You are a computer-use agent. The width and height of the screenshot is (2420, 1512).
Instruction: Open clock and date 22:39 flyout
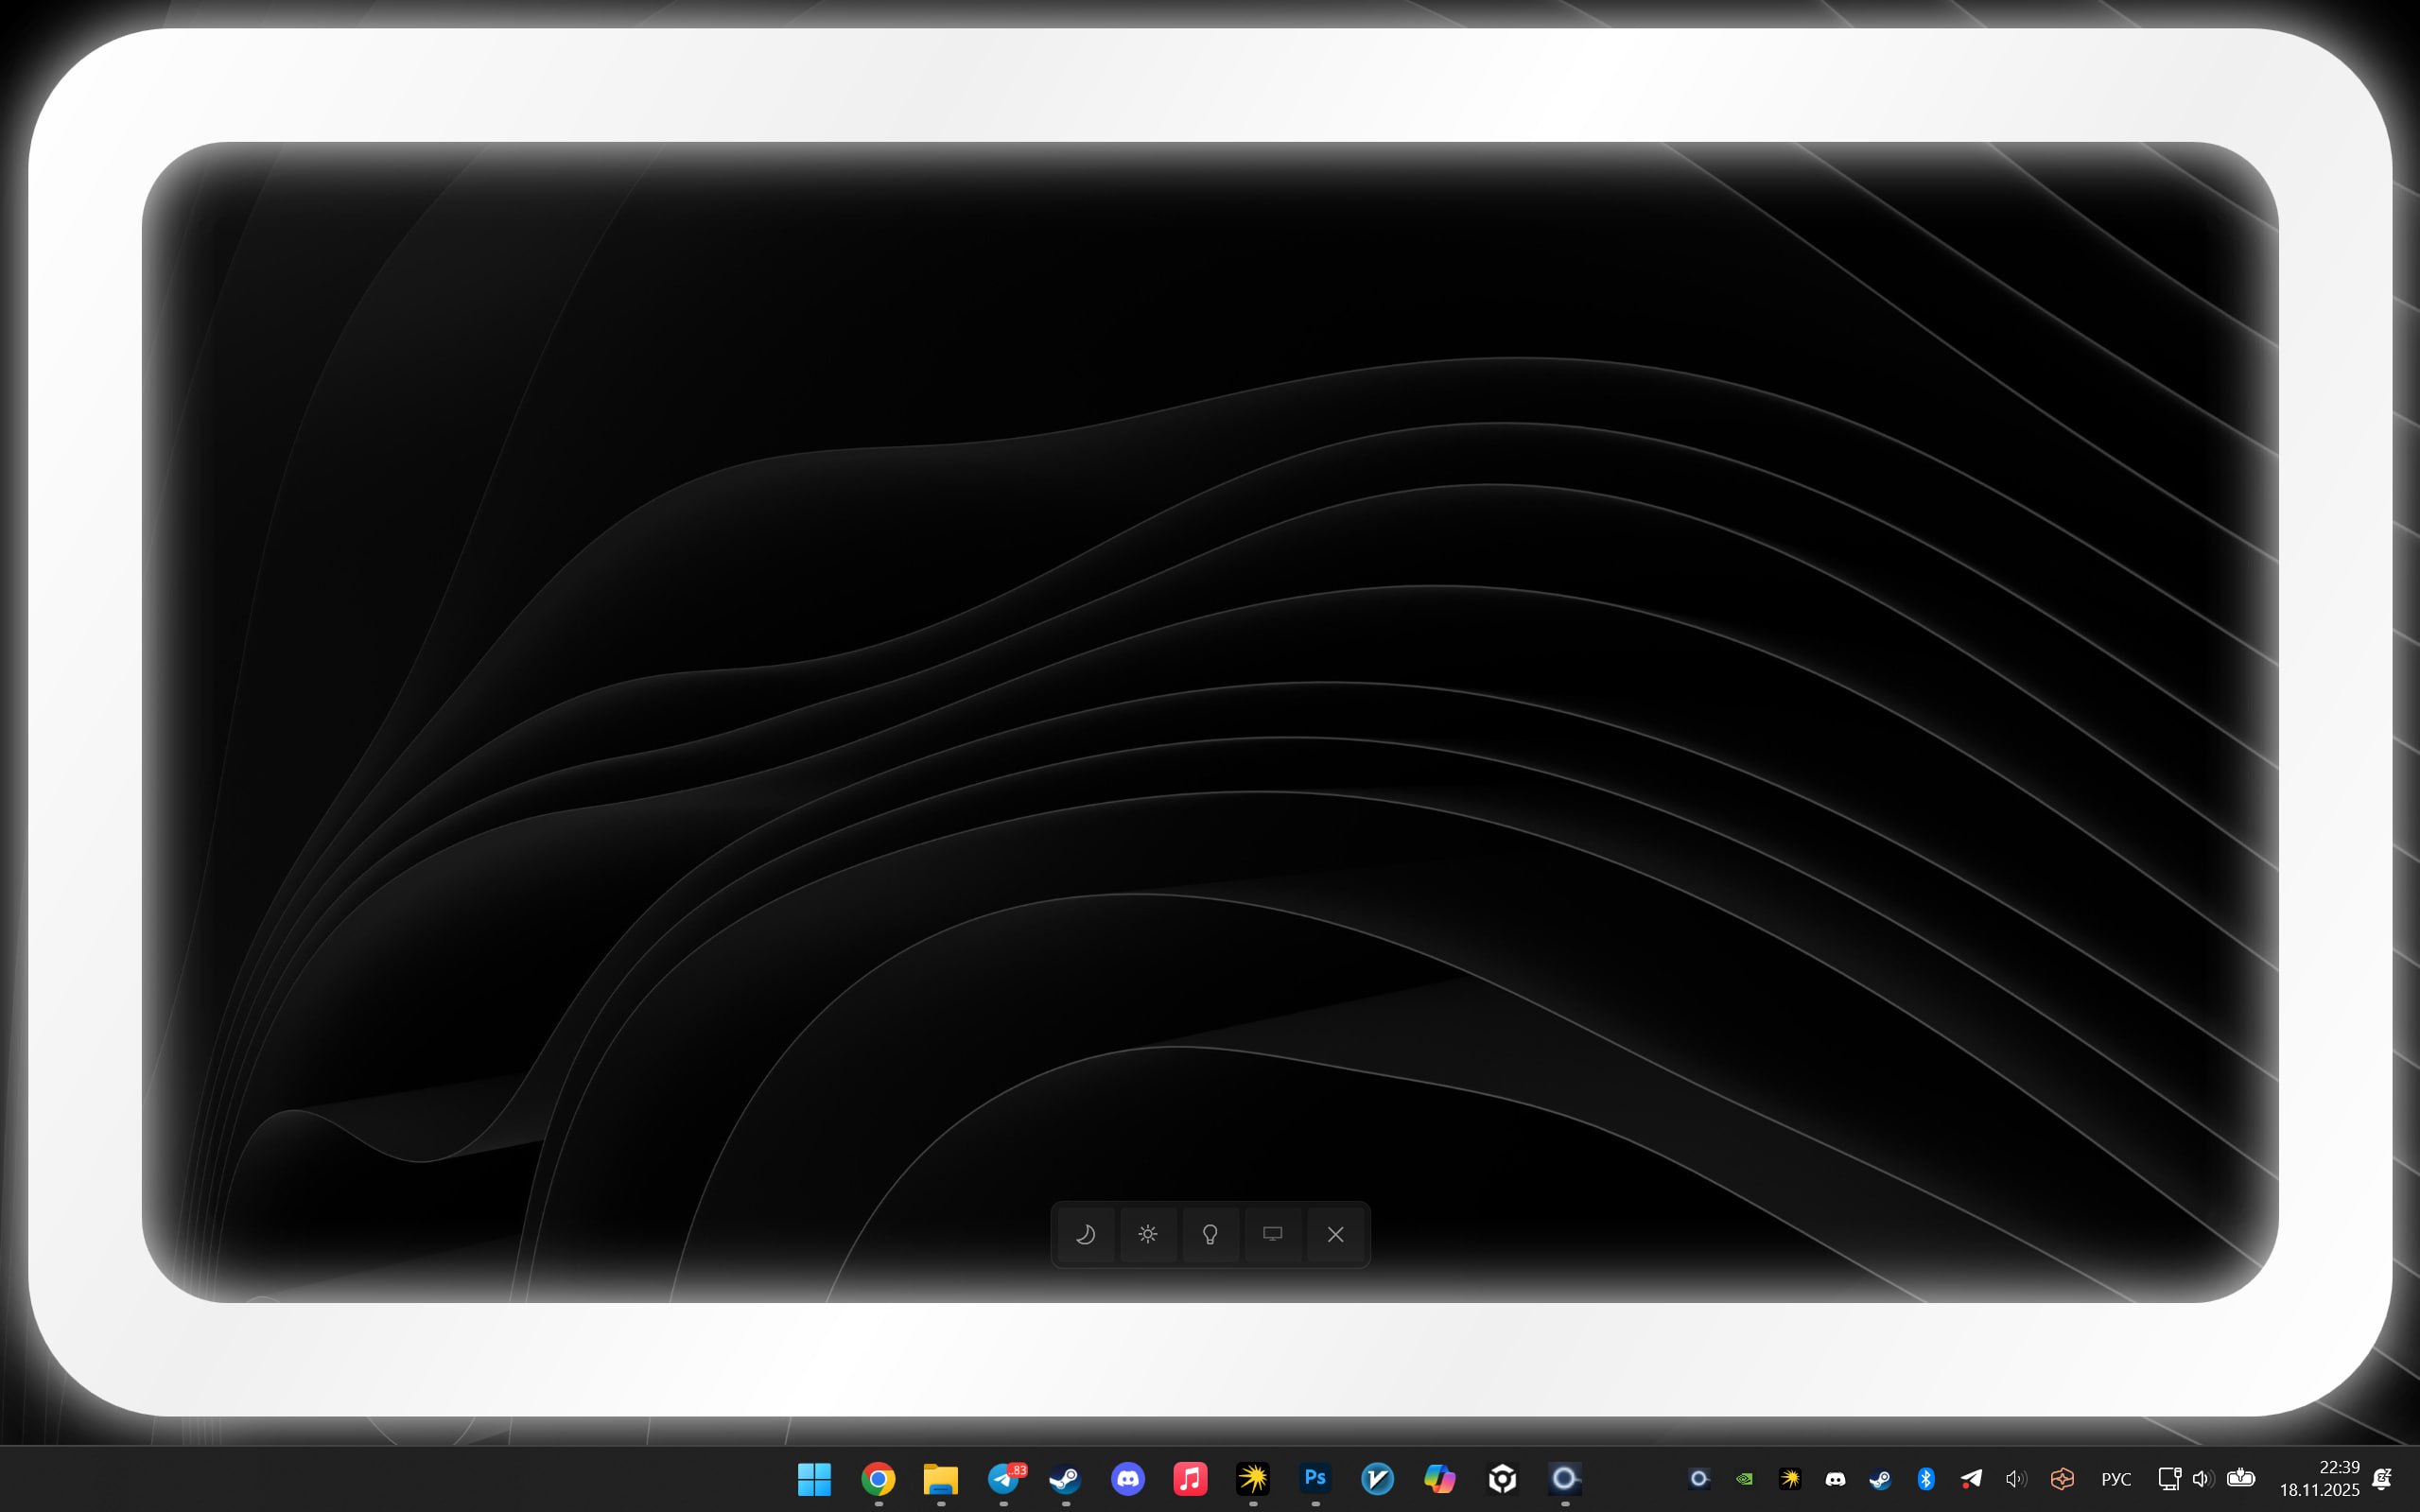[x=2319, y=1478]
